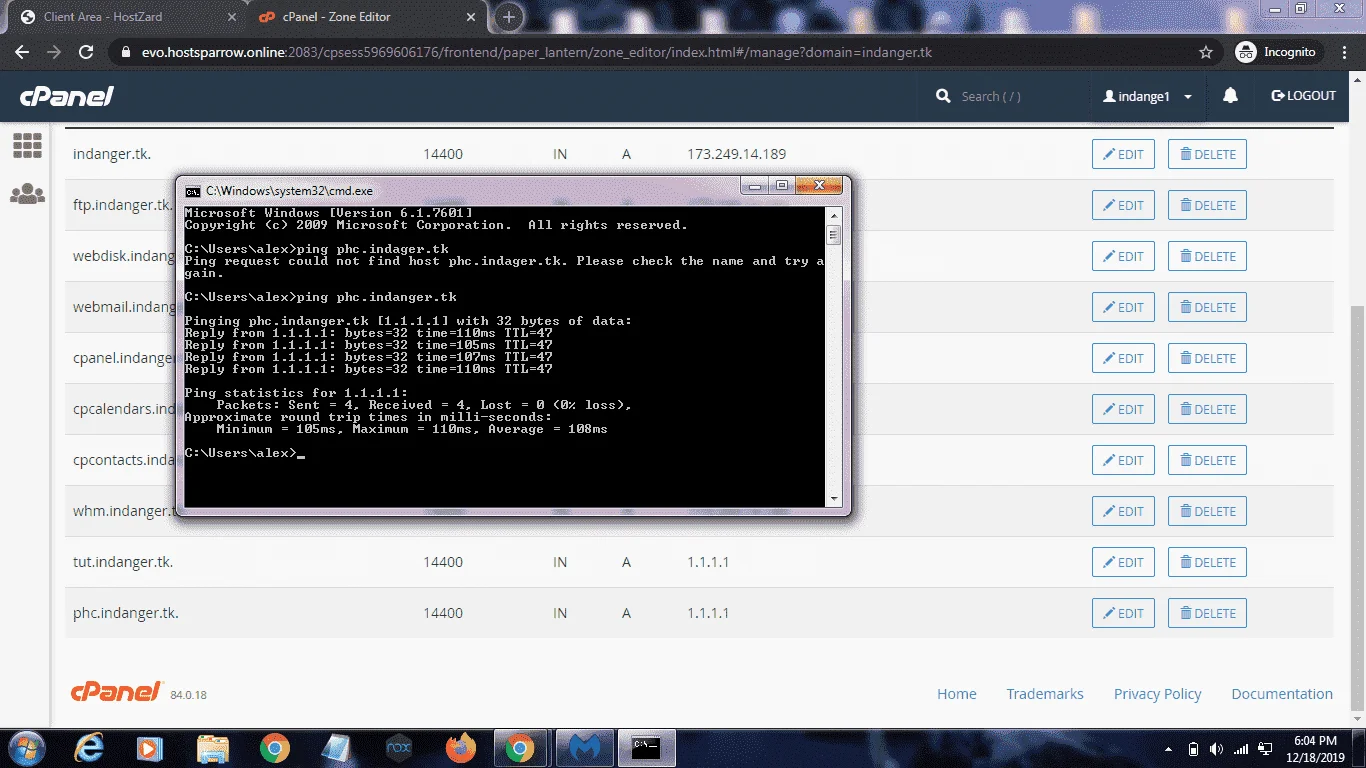Viewport: 1366px width, 768px height.
Task: Delete the webmail record row
Action: (x=1207, y=307)
